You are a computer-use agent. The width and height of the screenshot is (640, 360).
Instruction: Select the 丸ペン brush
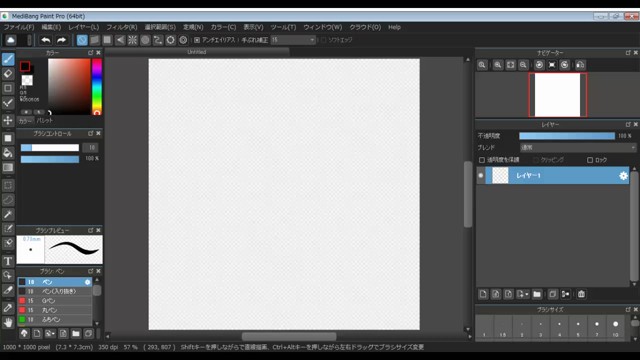coord(55,310)
